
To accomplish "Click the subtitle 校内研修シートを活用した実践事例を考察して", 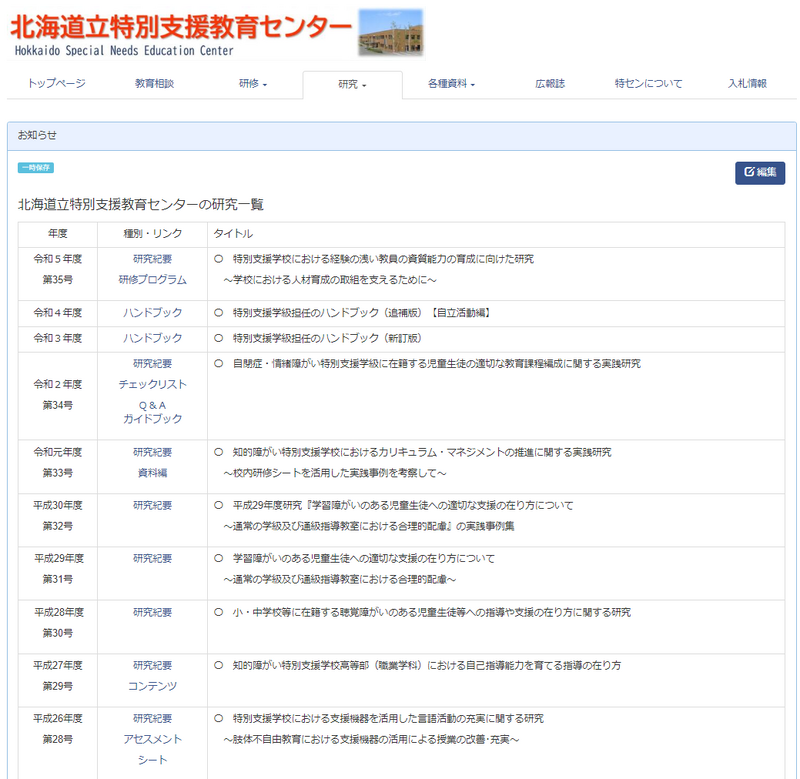I will [335, 473].
